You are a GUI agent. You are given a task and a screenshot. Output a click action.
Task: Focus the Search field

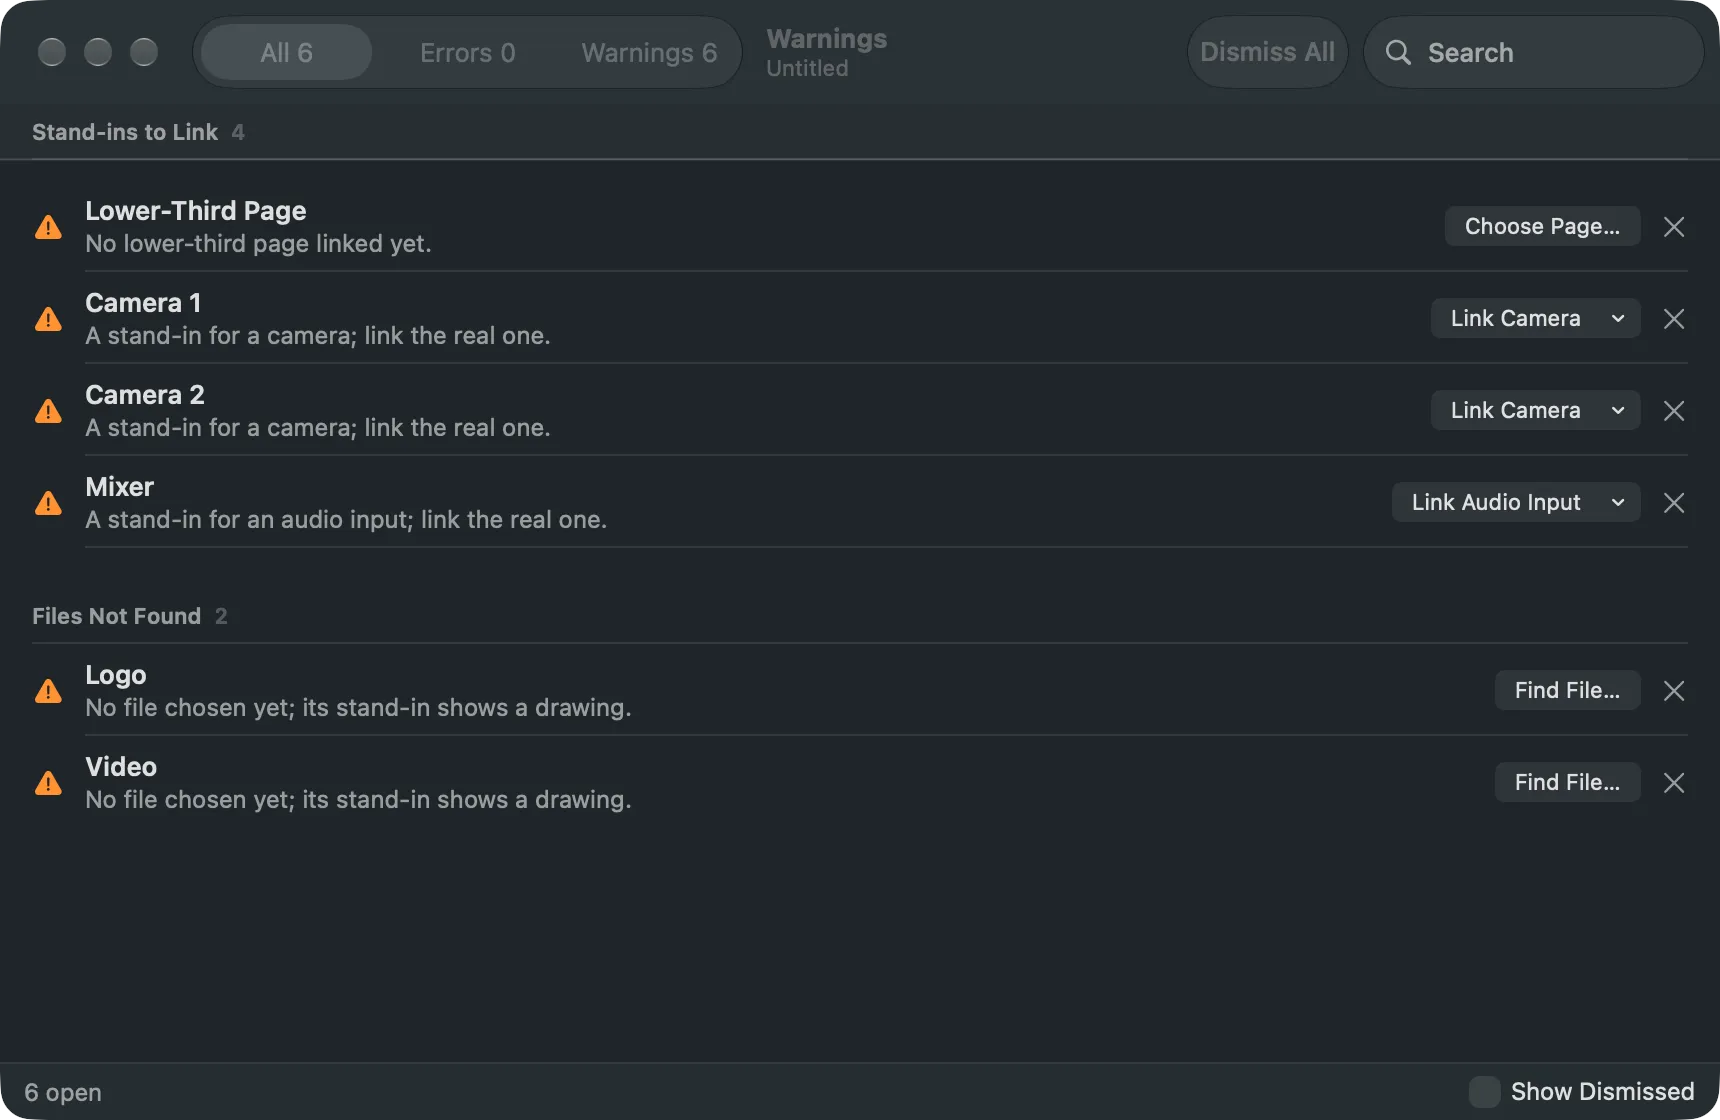click(x=1534, y=52)
